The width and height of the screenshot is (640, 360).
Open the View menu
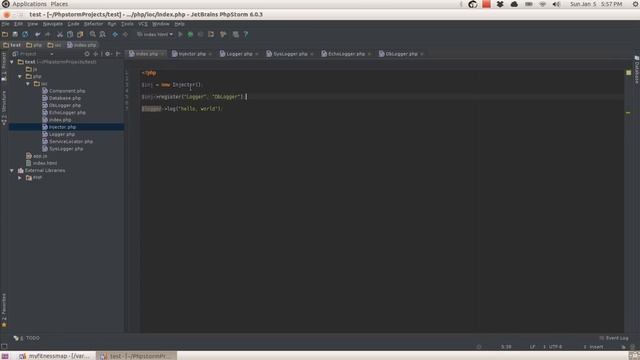[x=33, y=24]
